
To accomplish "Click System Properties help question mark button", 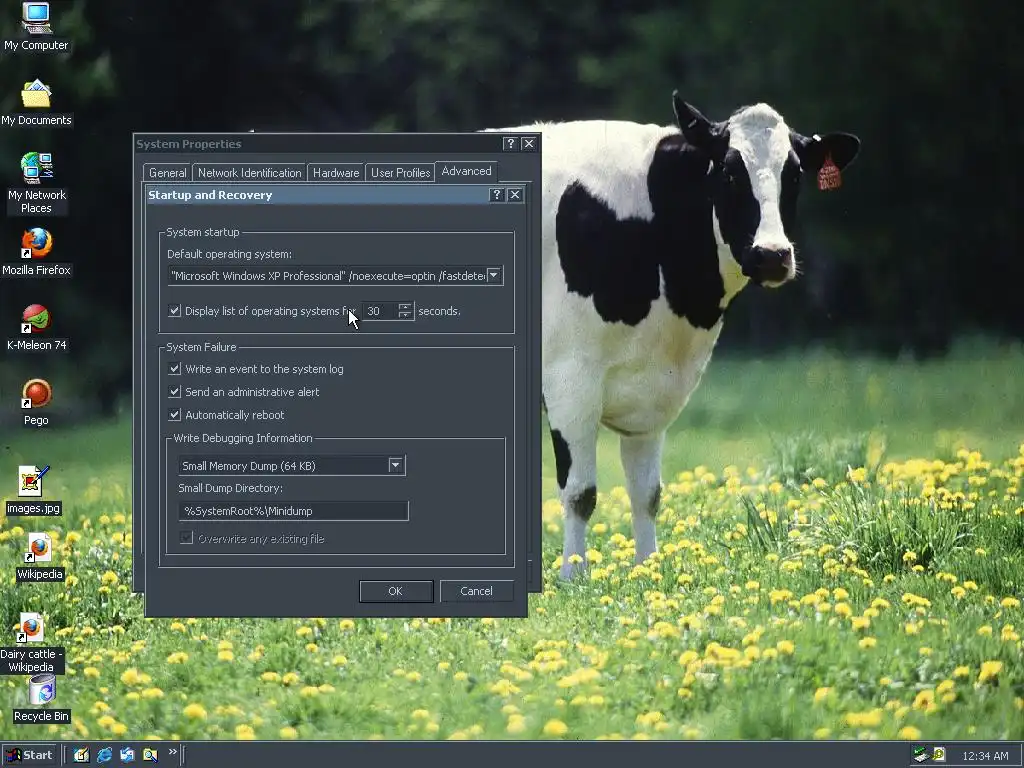I will [x=510, y=144].
